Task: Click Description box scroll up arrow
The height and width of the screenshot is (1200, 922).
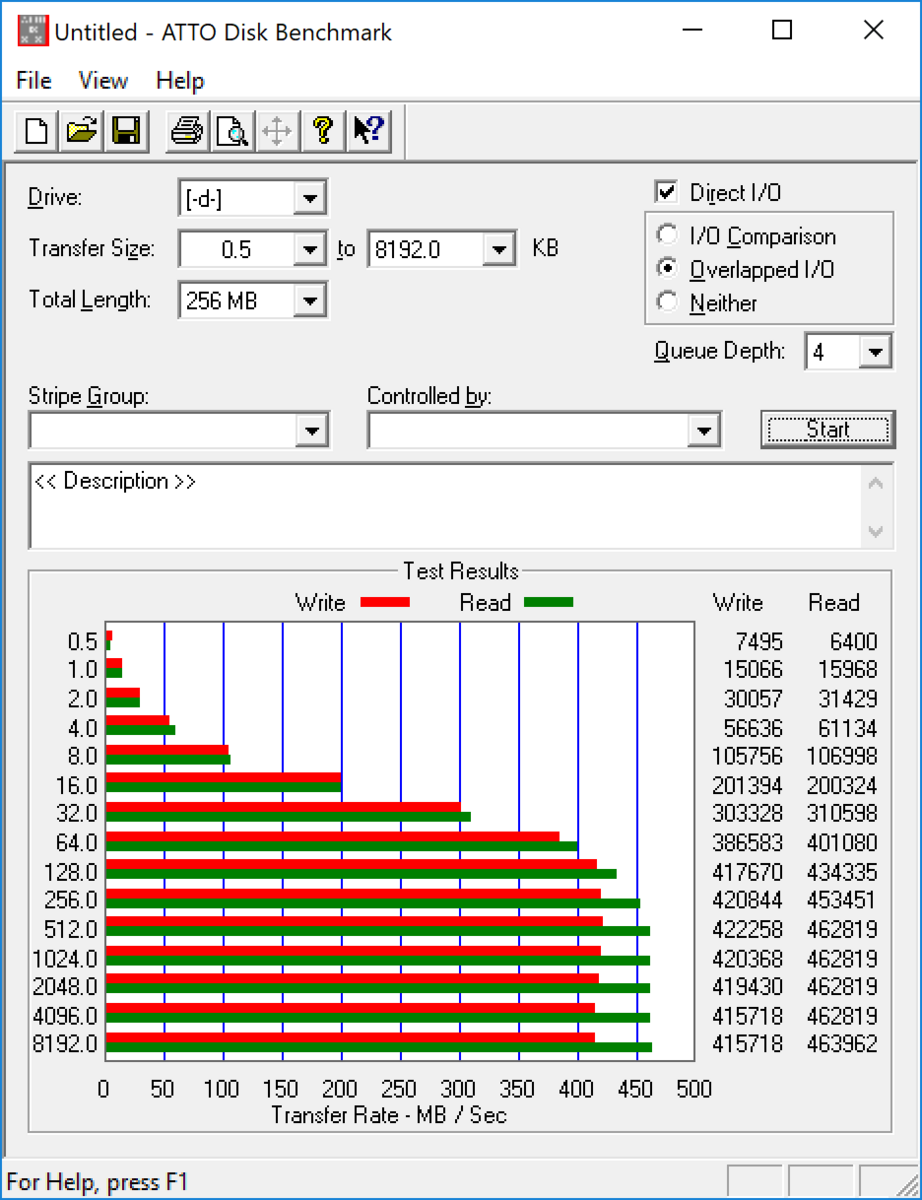Action: (x=876, y=485)
